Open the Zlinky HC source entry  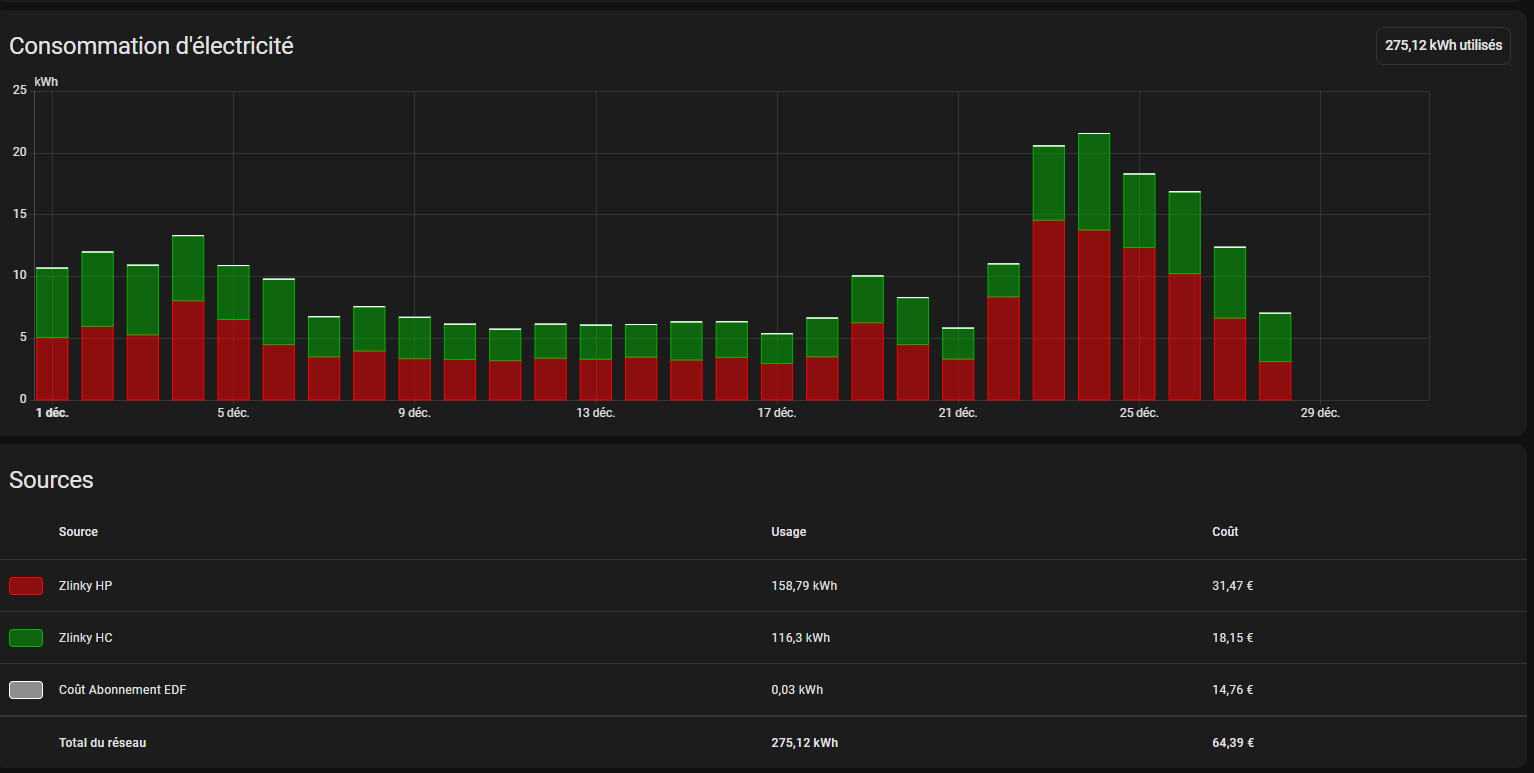point(85,638)
